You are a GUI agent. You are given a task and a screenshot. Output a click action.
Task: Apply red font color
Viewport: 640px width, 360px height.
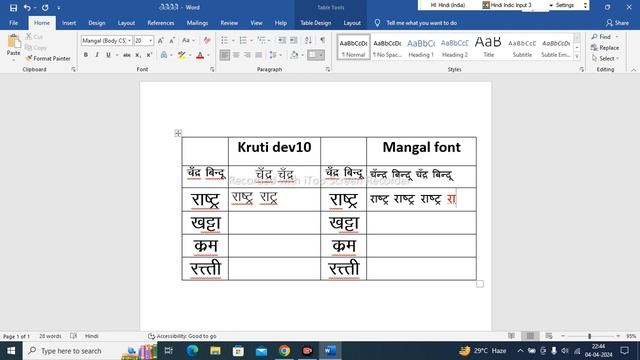200,55
